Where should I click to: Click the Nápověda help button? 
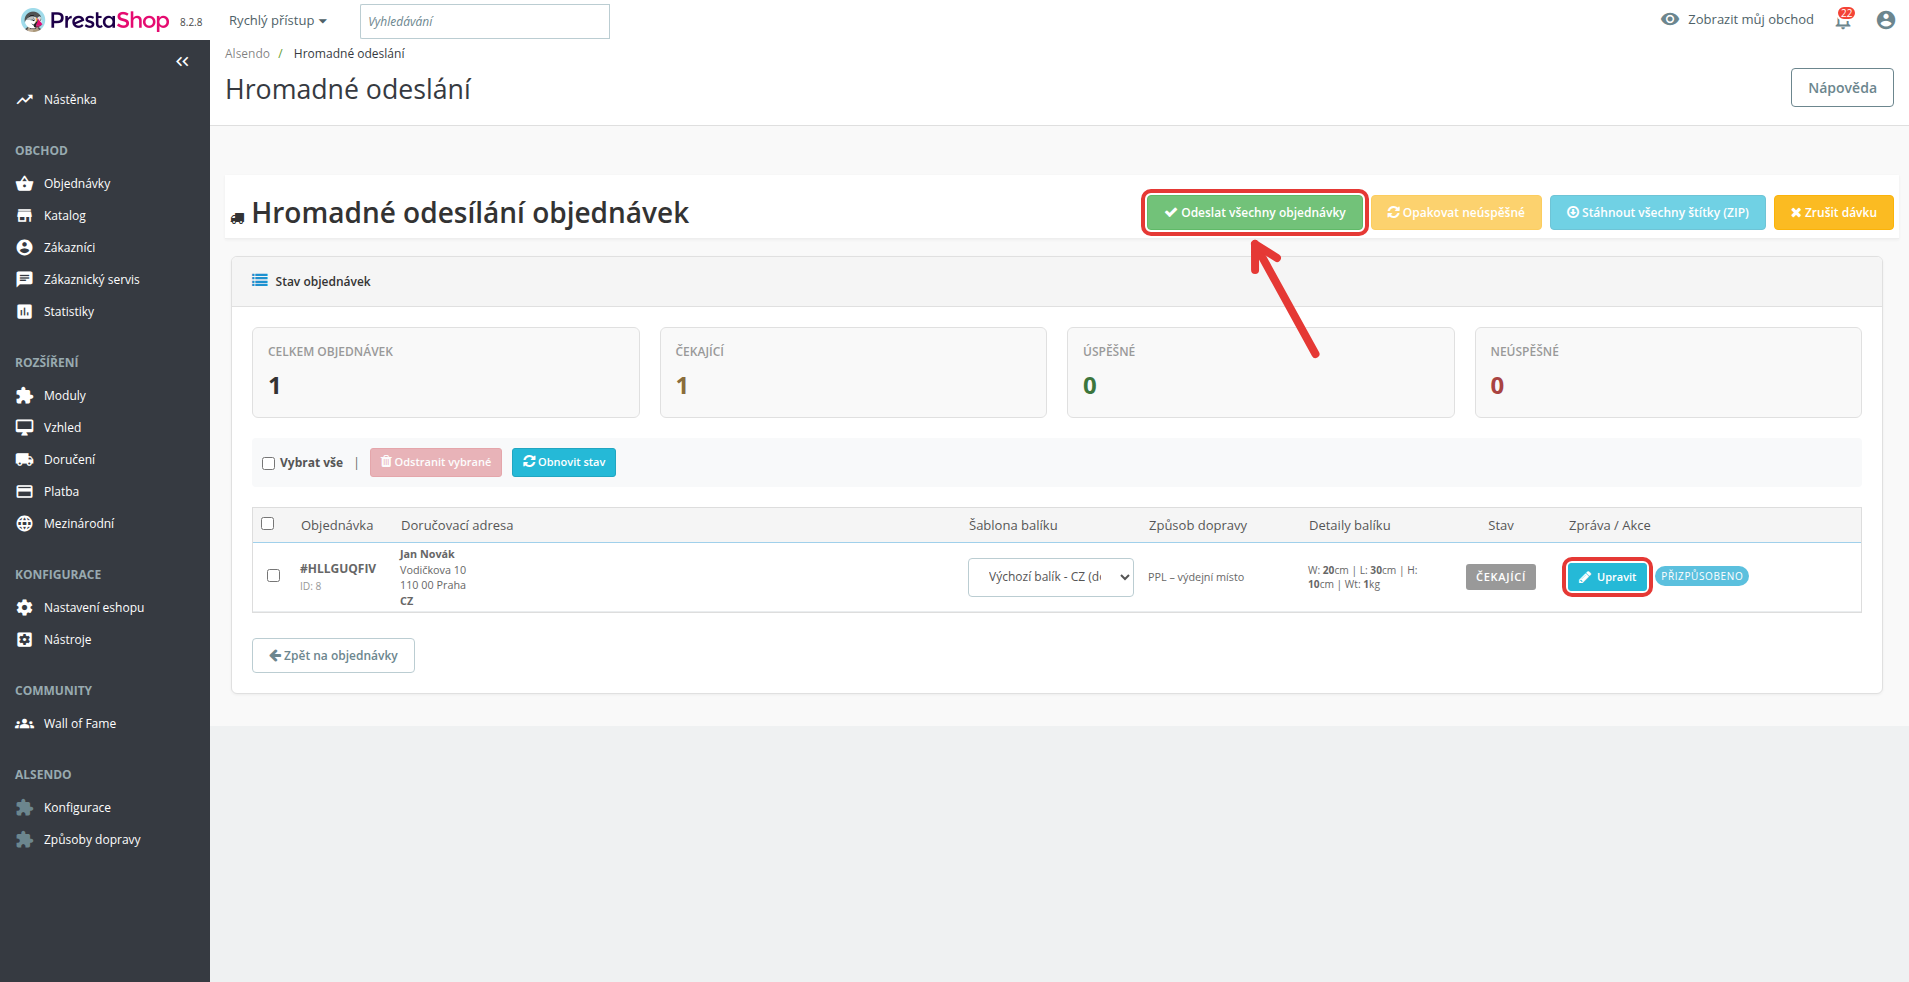(1842, 88)
